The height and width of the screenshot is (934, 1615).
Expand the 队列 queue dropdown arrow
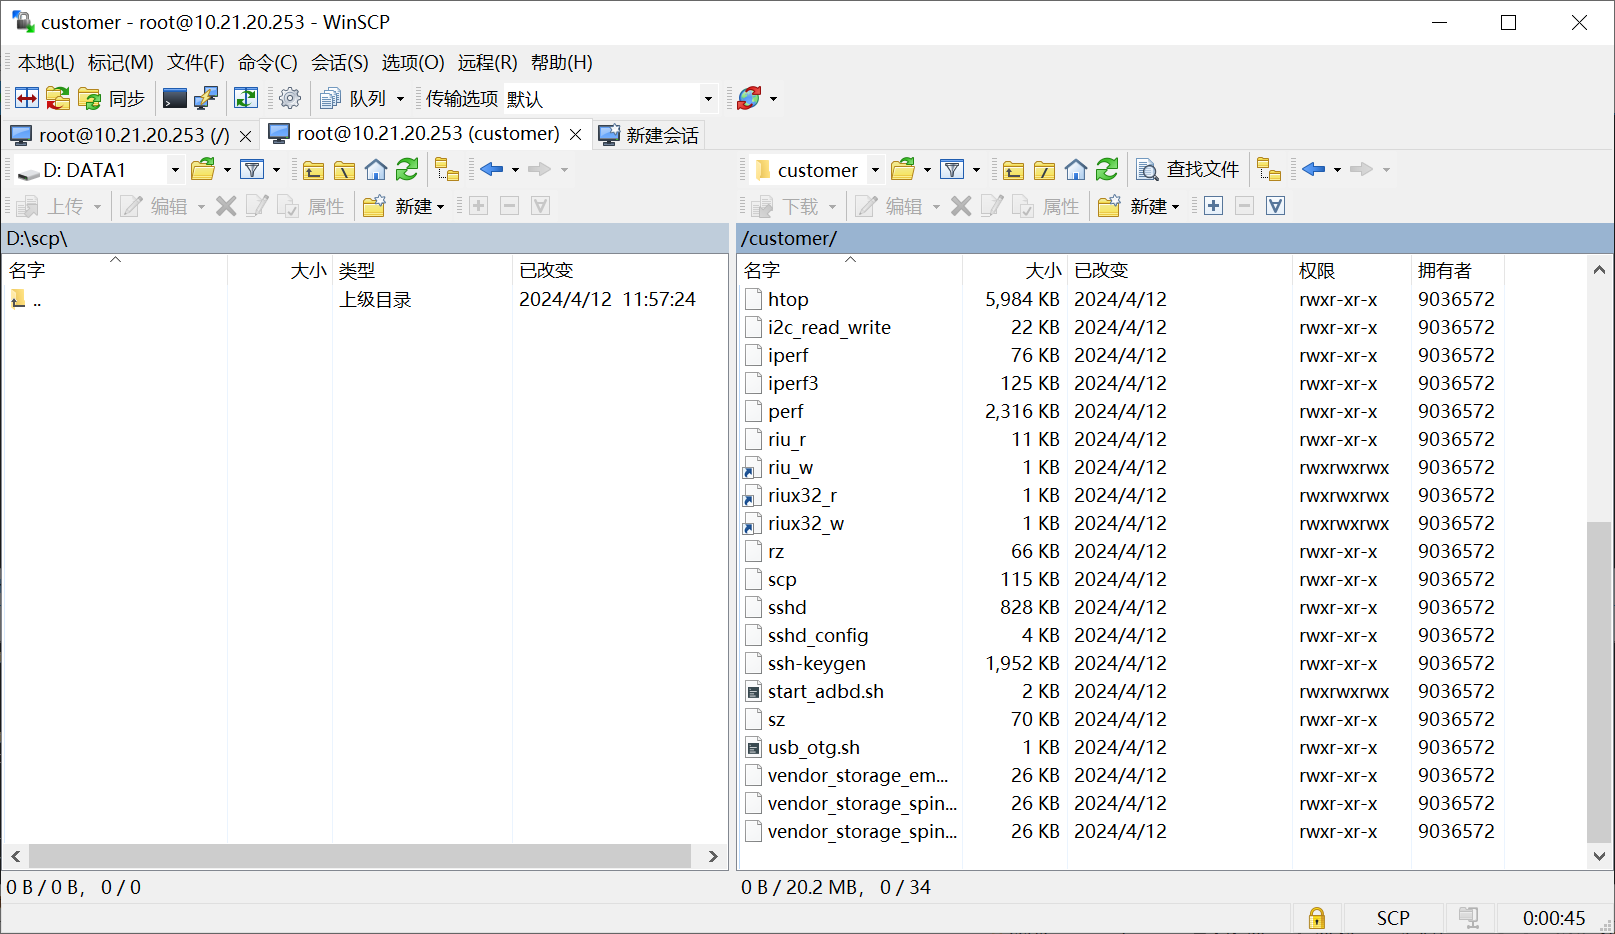[x=400, y=98]
